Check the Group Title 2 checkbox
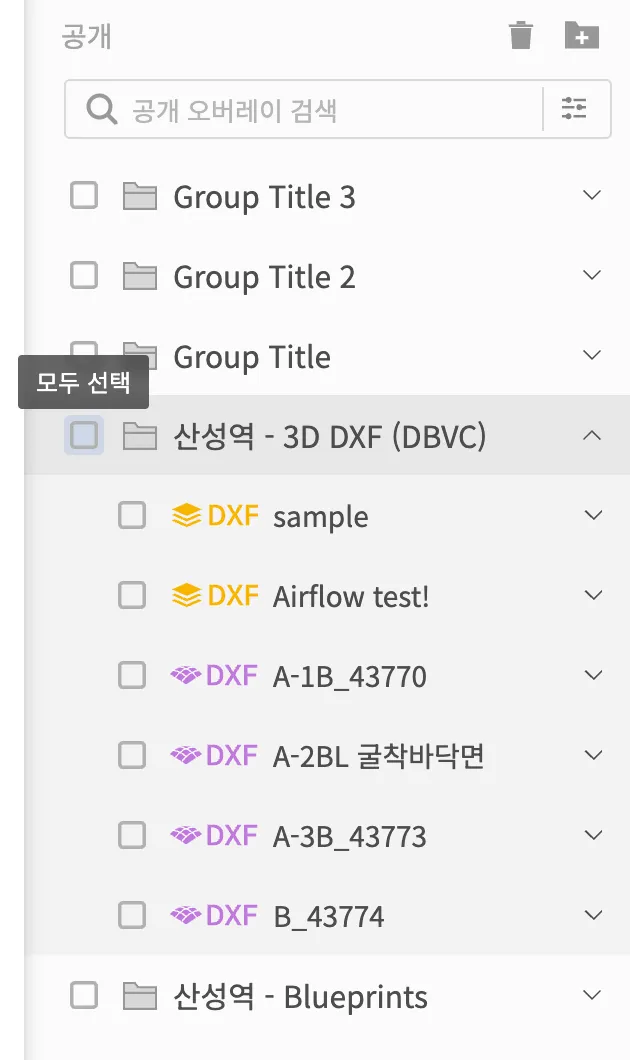This screenshot has width=630, height=1060. tap(84, 275)
